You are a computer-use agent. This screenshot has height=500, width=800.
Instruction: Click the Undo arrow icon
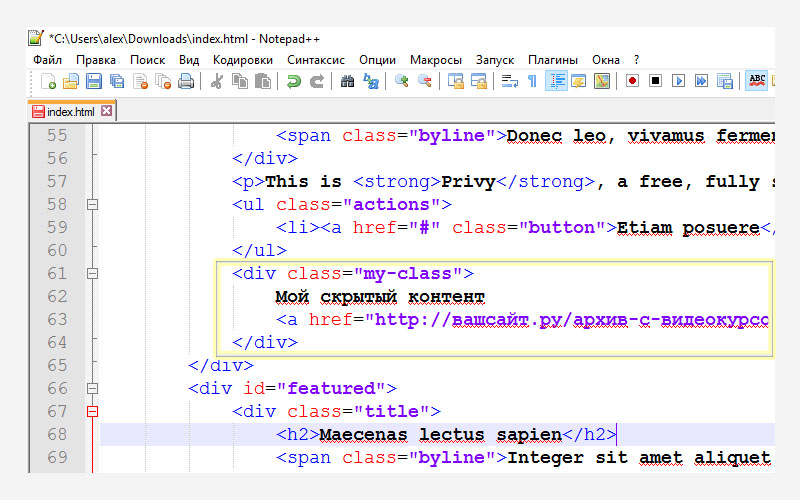click(294, 81)
